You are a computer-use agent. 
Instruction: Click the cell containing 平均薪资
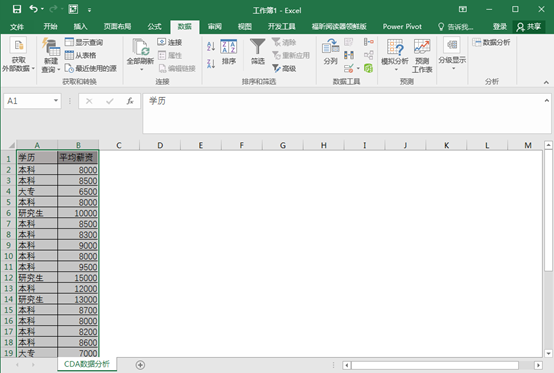tap(78, 158)
